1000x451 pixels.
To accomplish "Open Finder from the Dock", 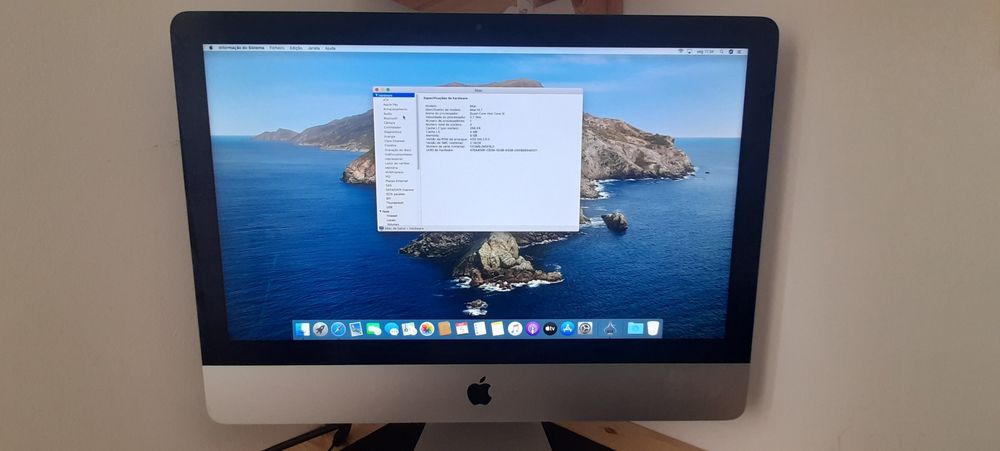I will pyautogui.click(x=302, y=329).
